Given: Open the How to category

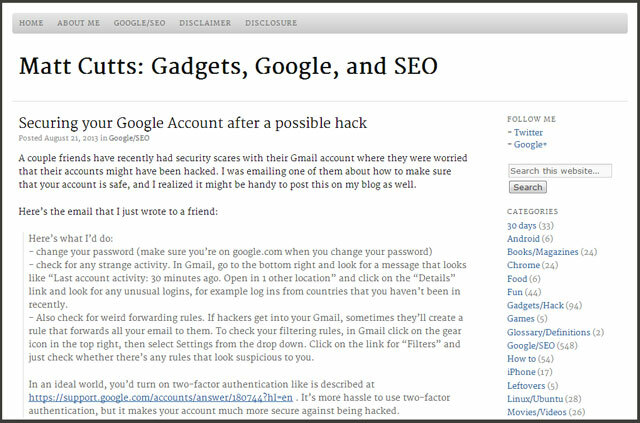Looking at the screenshot, I should pos(521,359).
